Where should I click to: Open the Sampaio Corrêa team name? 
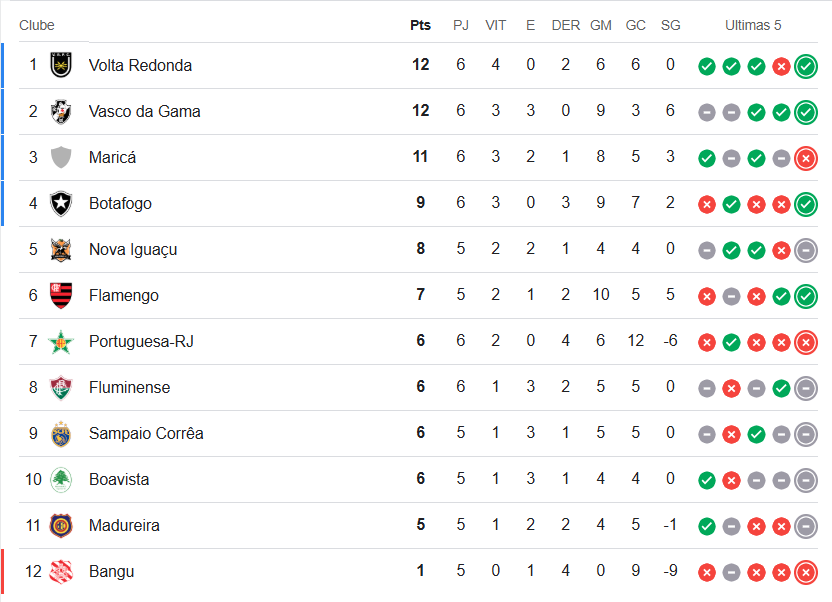point(146,433)
